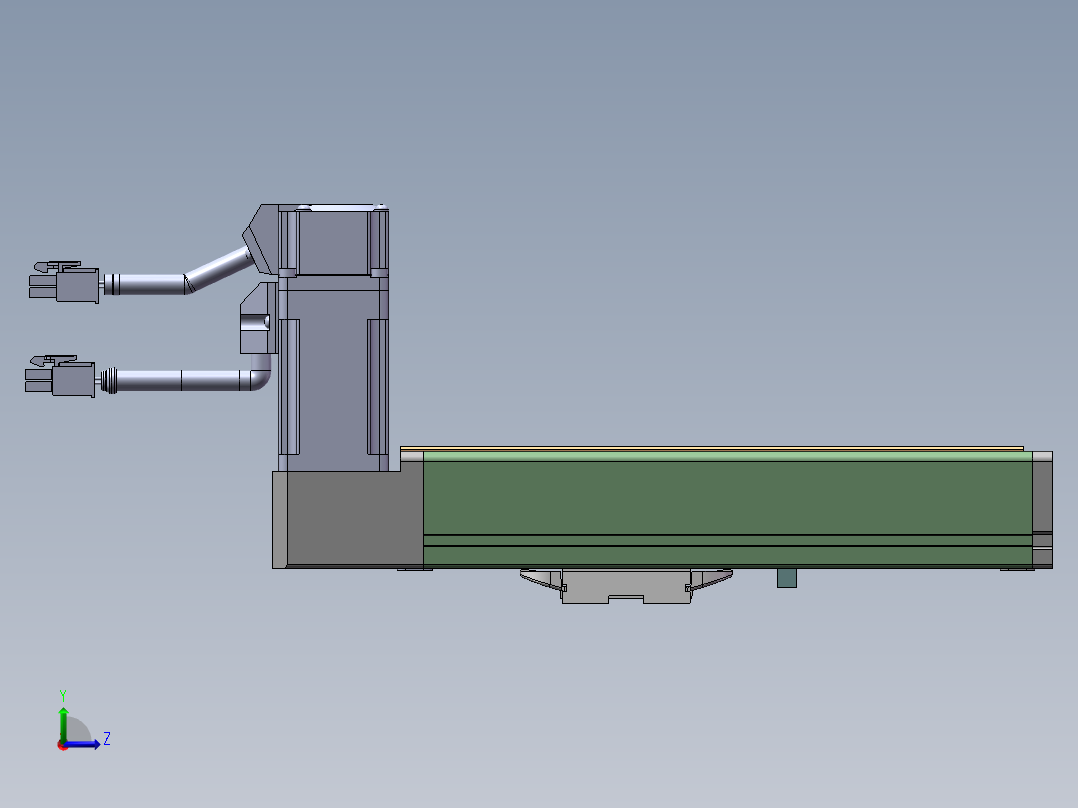
Task: Pick the slider carriage beneath the actuator
Action: point(624,588)
